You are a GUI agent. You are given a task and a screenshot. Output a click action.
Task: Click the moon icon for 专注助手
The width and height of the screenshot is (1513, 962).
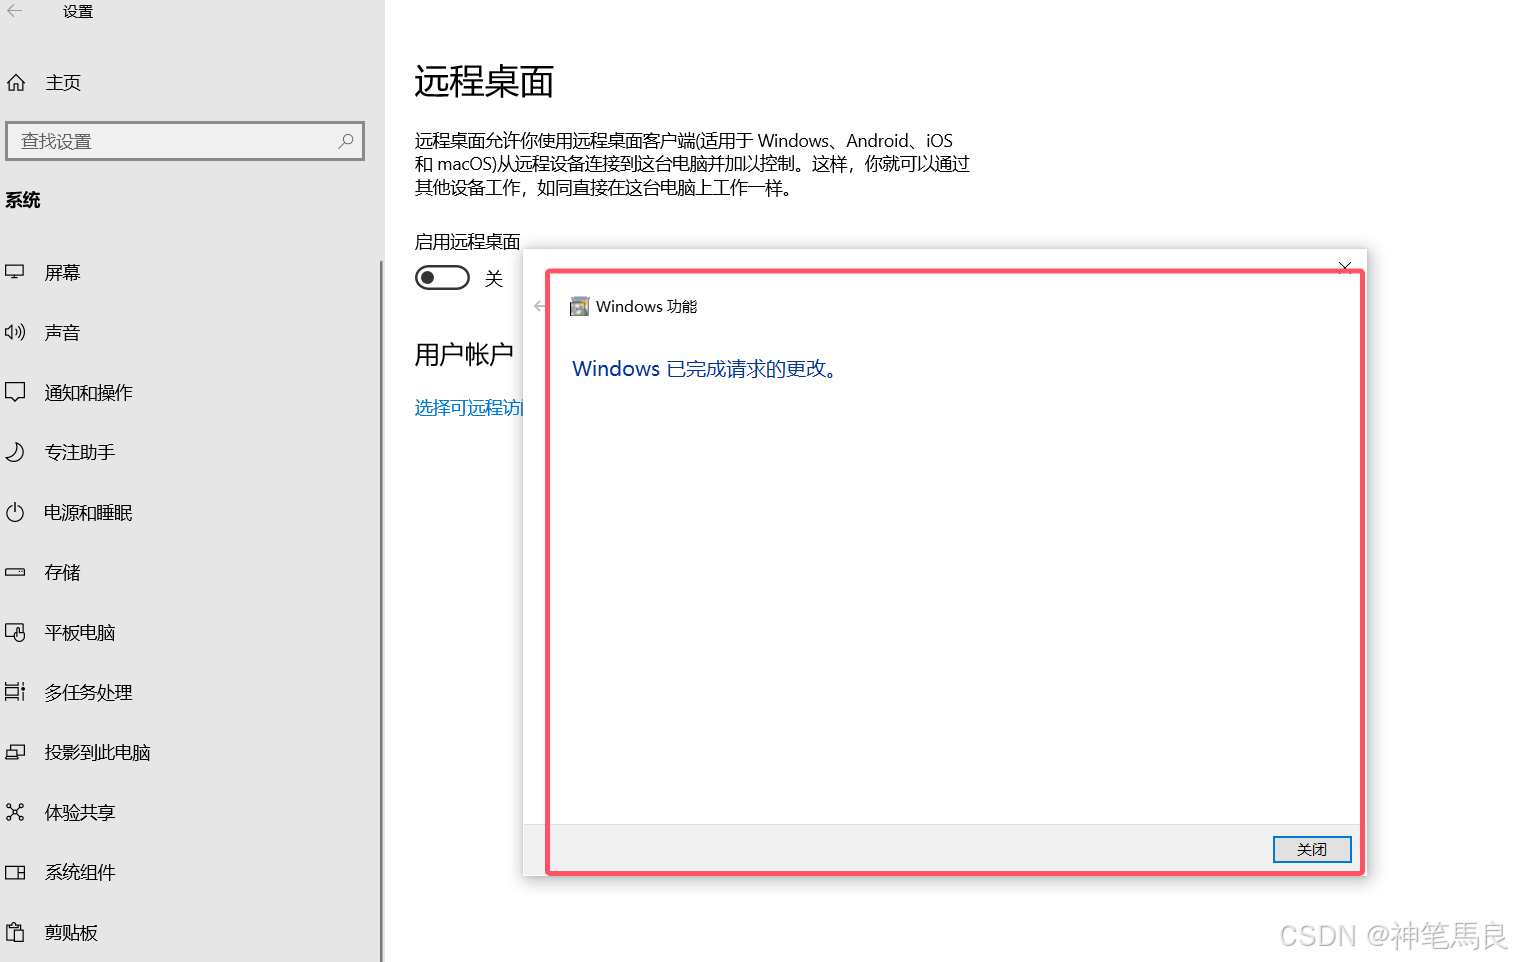15,452
